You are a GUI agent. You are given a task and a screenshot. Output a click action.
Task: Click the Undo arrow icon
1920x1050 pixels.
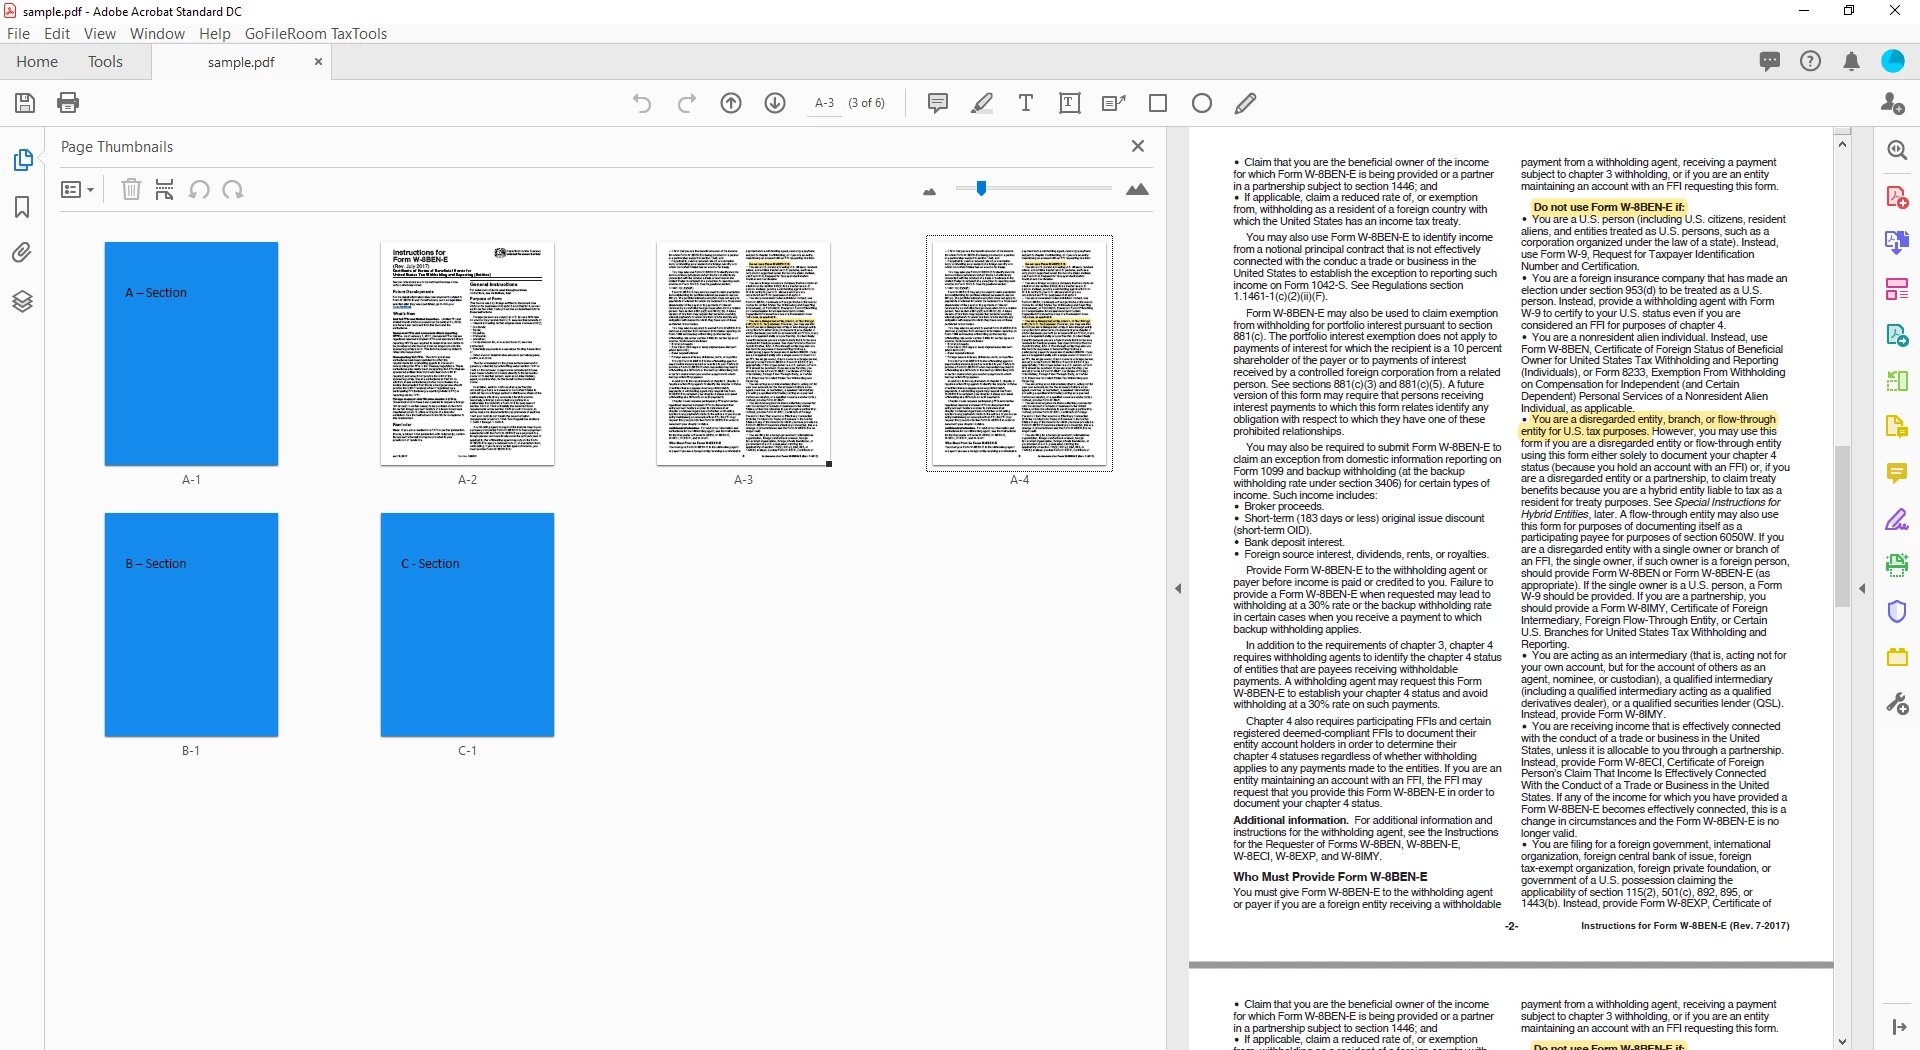pyautogui.click(x=642, y=103)
